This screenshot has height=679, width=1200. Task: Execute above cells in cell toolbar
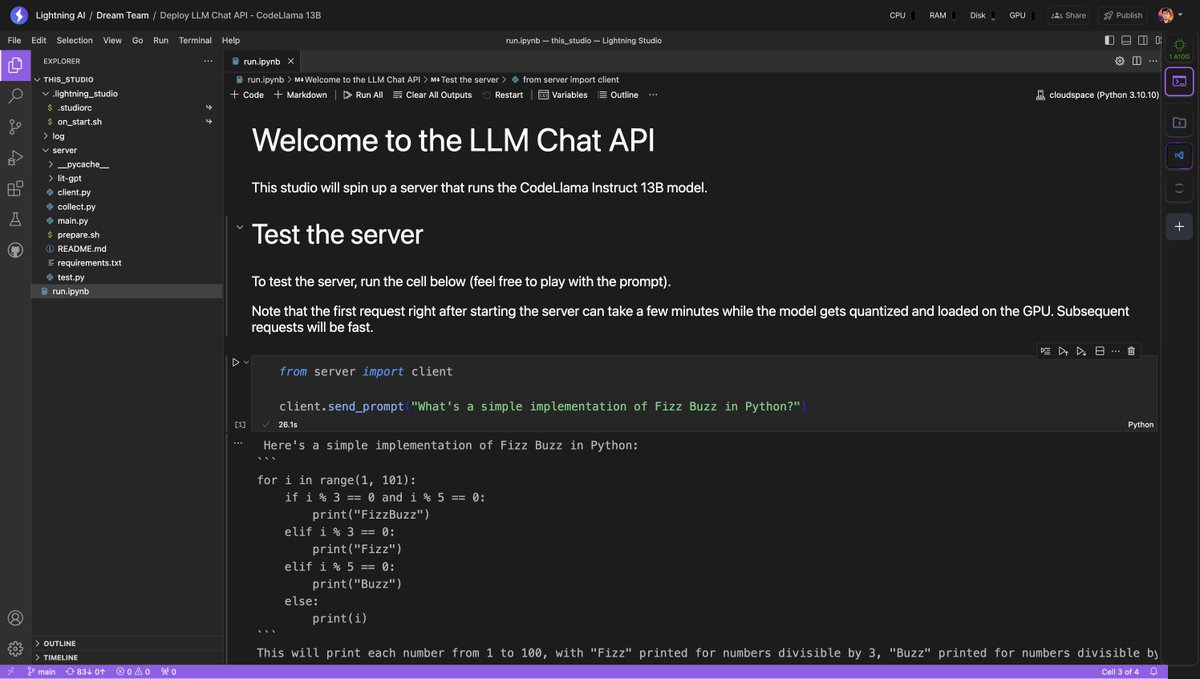tap(1063, 351)
